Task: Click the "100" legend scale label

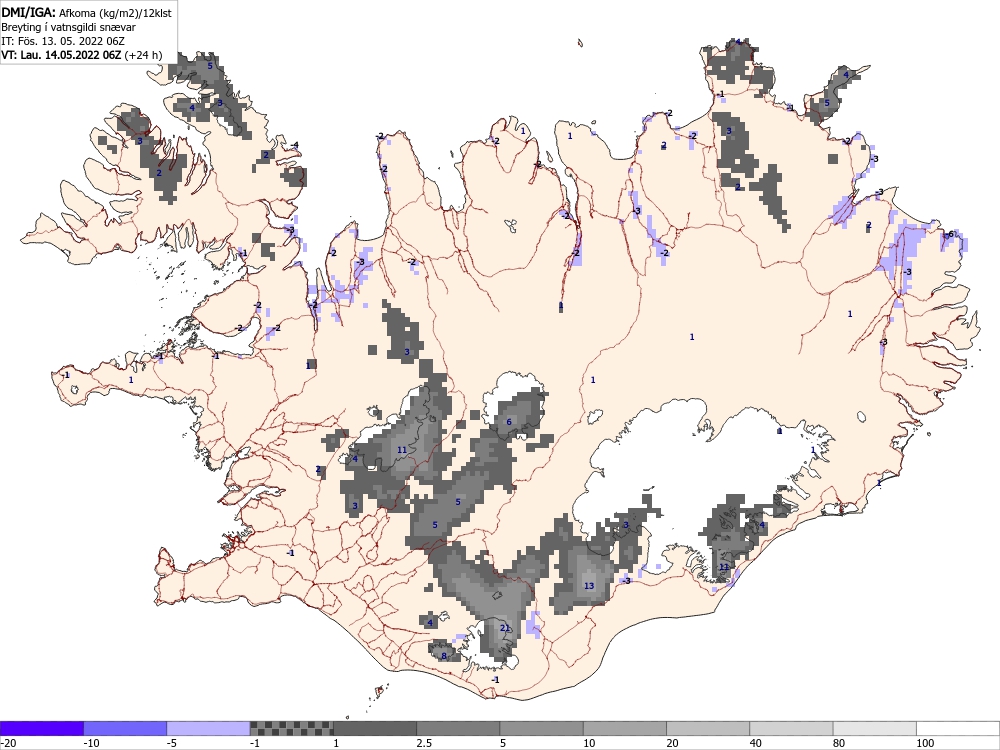Action: tap(925, 743)
